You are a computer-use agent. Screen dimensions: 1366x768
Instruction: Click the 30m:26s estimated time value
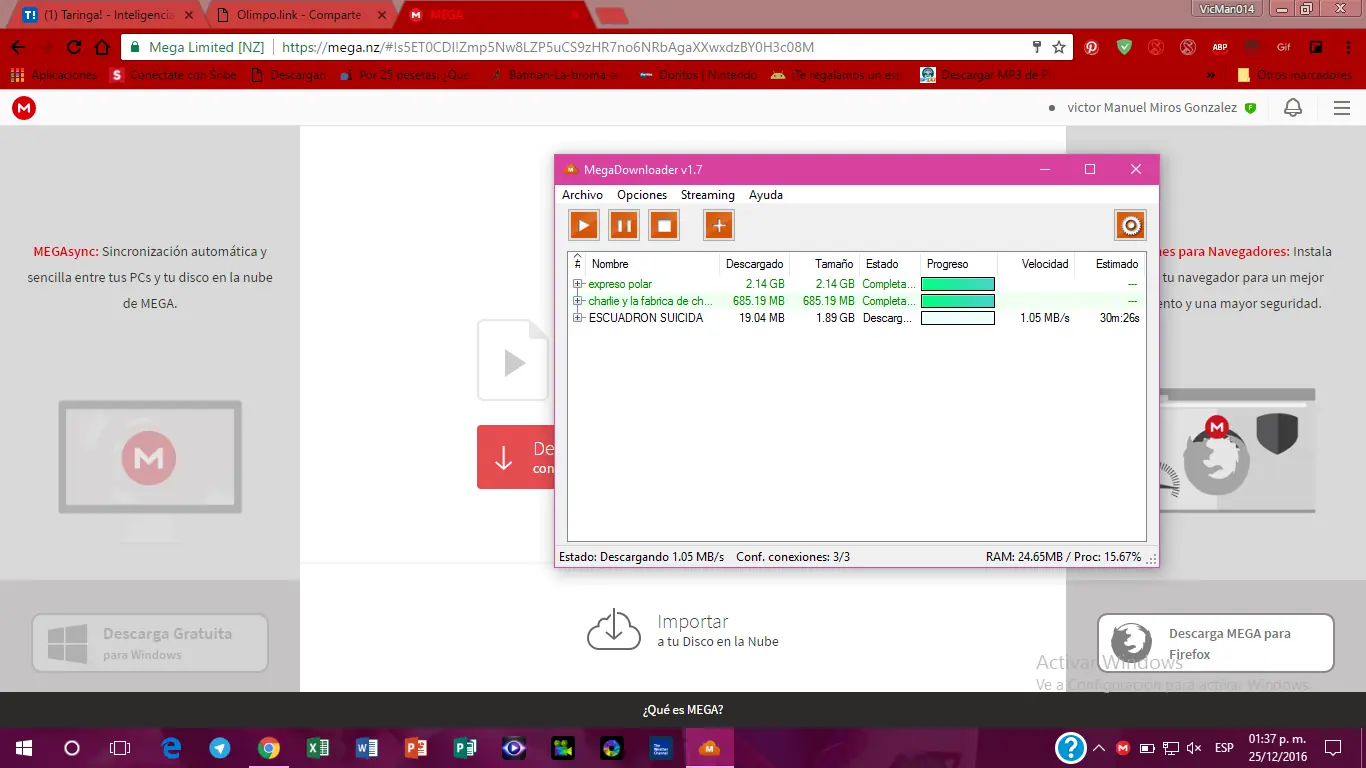click(1119, 318)
